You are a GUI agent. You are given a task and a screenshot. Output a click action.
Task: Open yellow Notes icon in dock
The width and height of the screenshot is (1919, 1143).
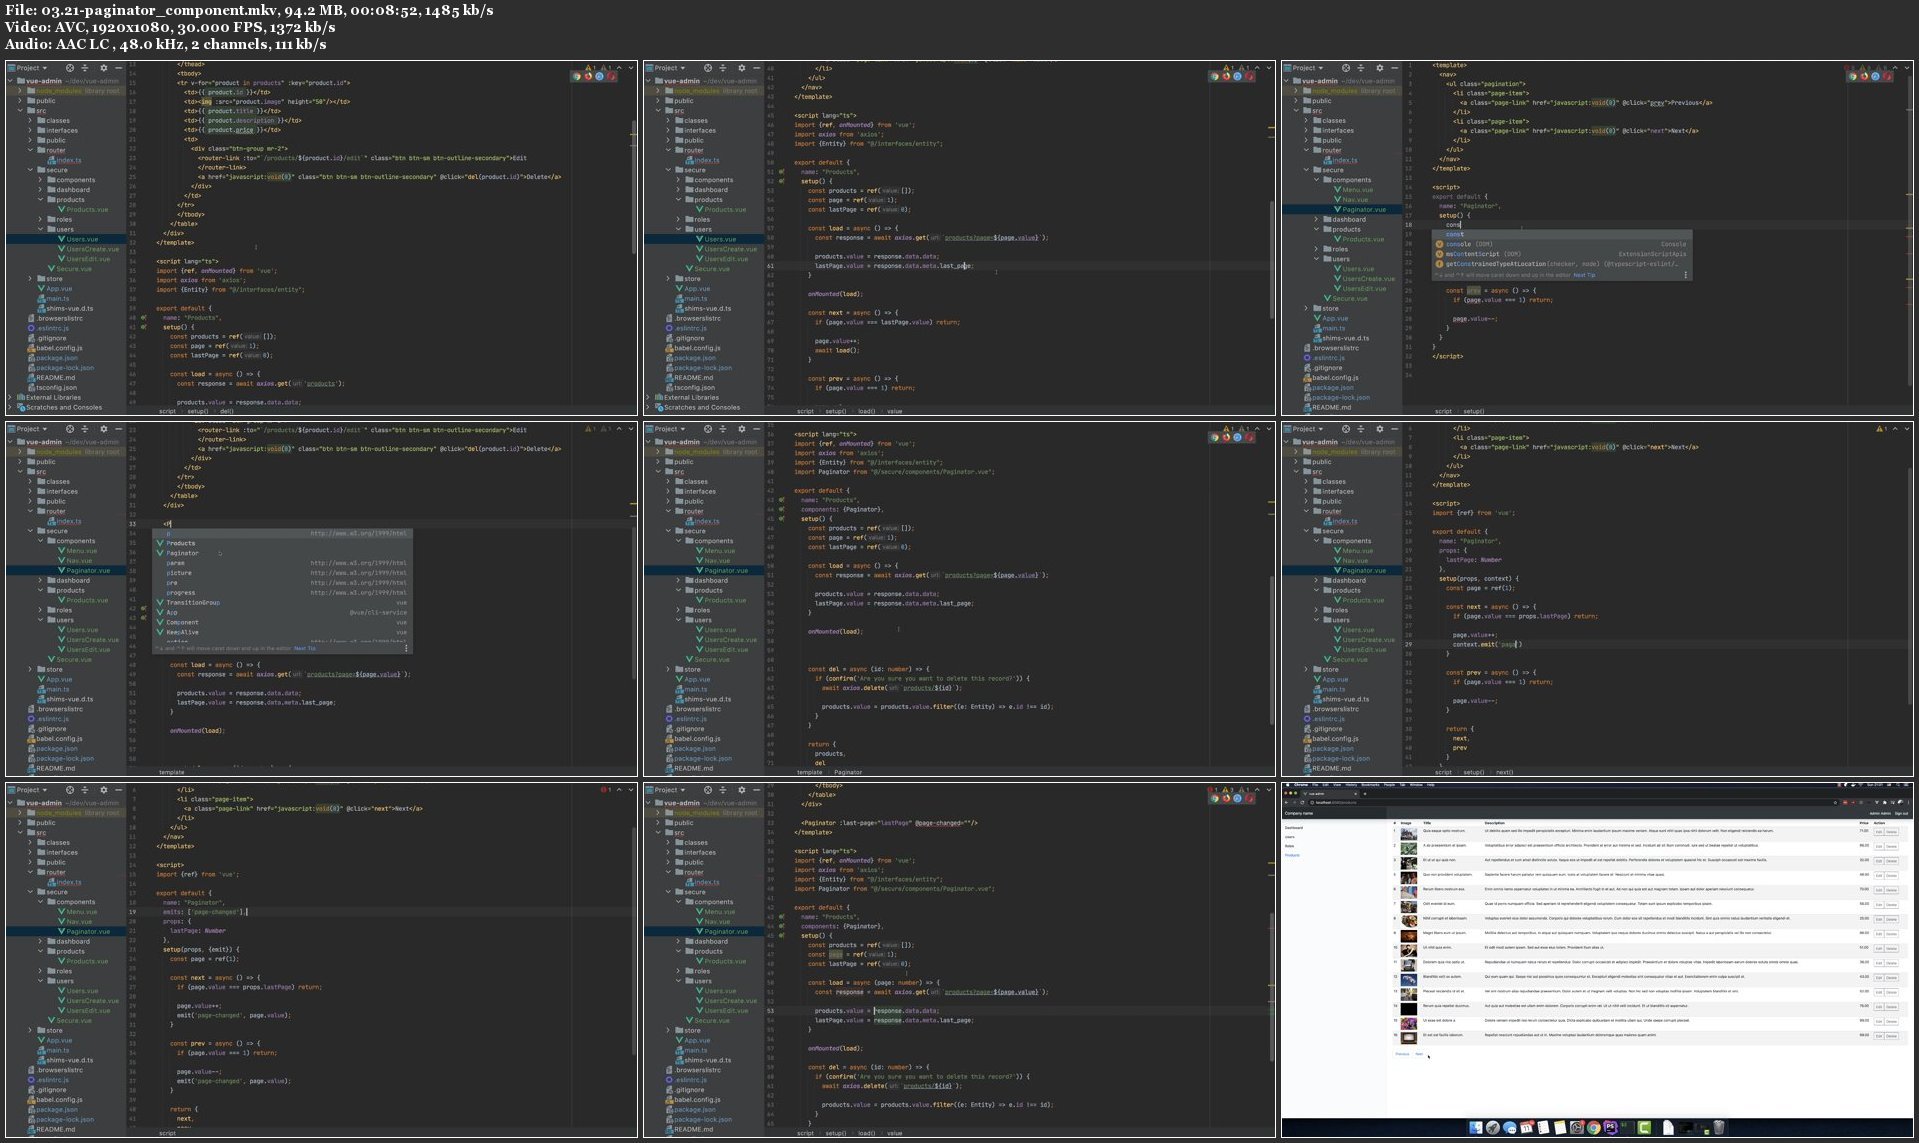(1560, 1127)
